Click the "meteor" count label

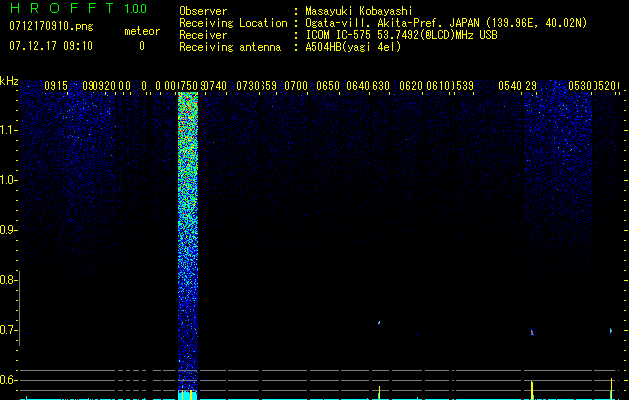142,31
